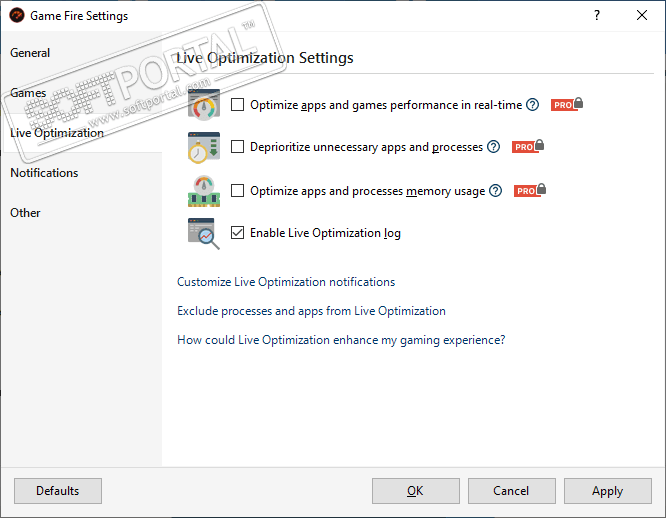Open help for memory usage optimization
The height and width of the screenshot is (518, 666).
495,190
